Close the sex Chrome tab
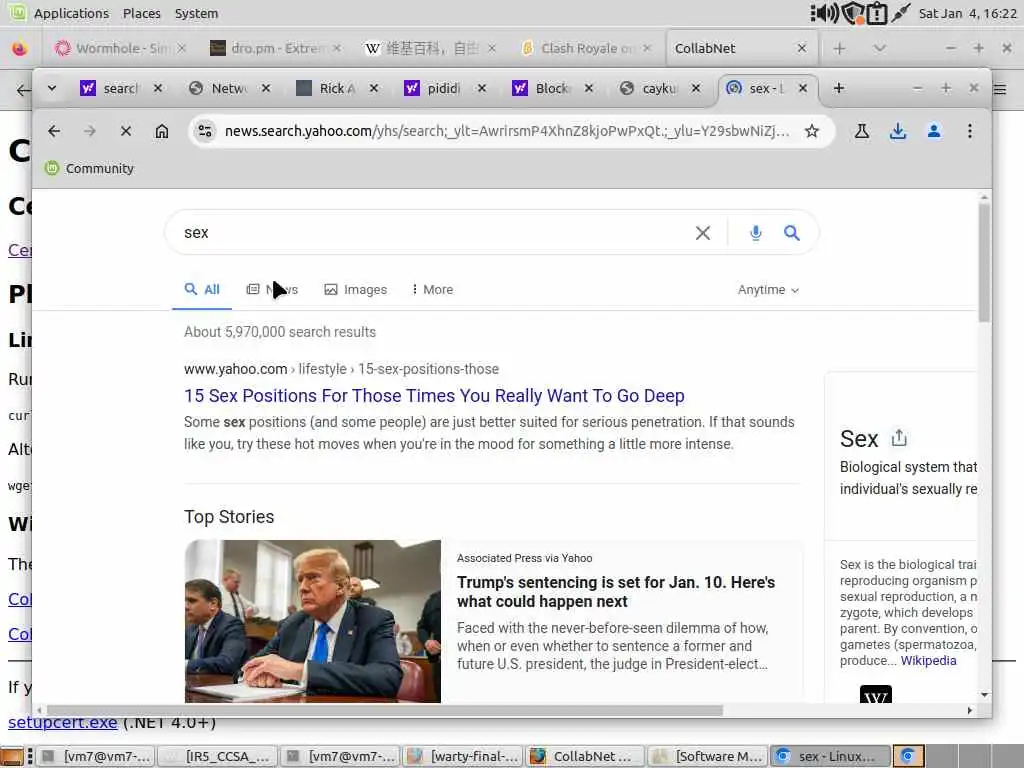The image size is (1024, 768). 803,88
